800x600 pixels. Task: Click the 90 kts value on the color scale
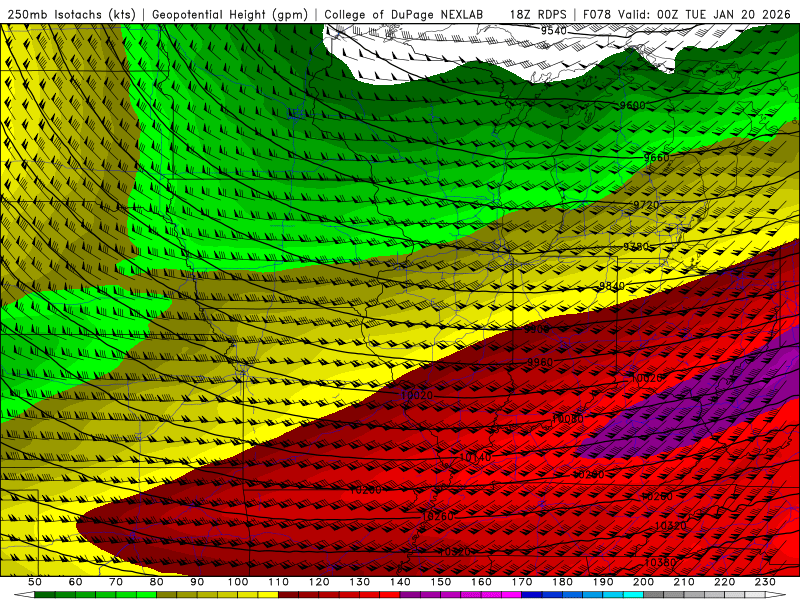(x=197, y=582)
